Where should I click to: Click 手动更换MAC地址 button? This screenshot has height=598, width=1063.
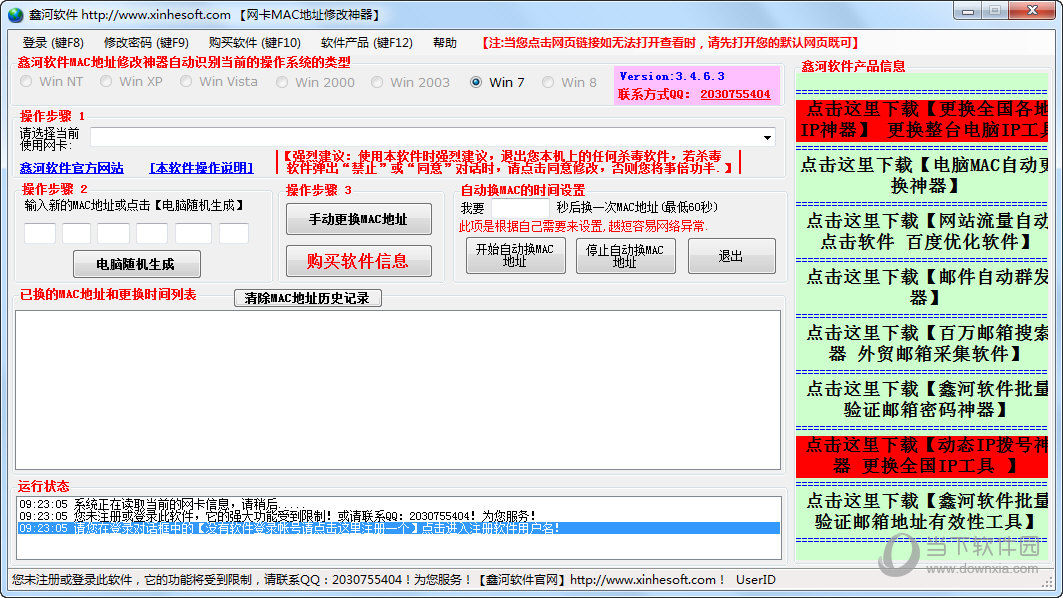(358, 218)
